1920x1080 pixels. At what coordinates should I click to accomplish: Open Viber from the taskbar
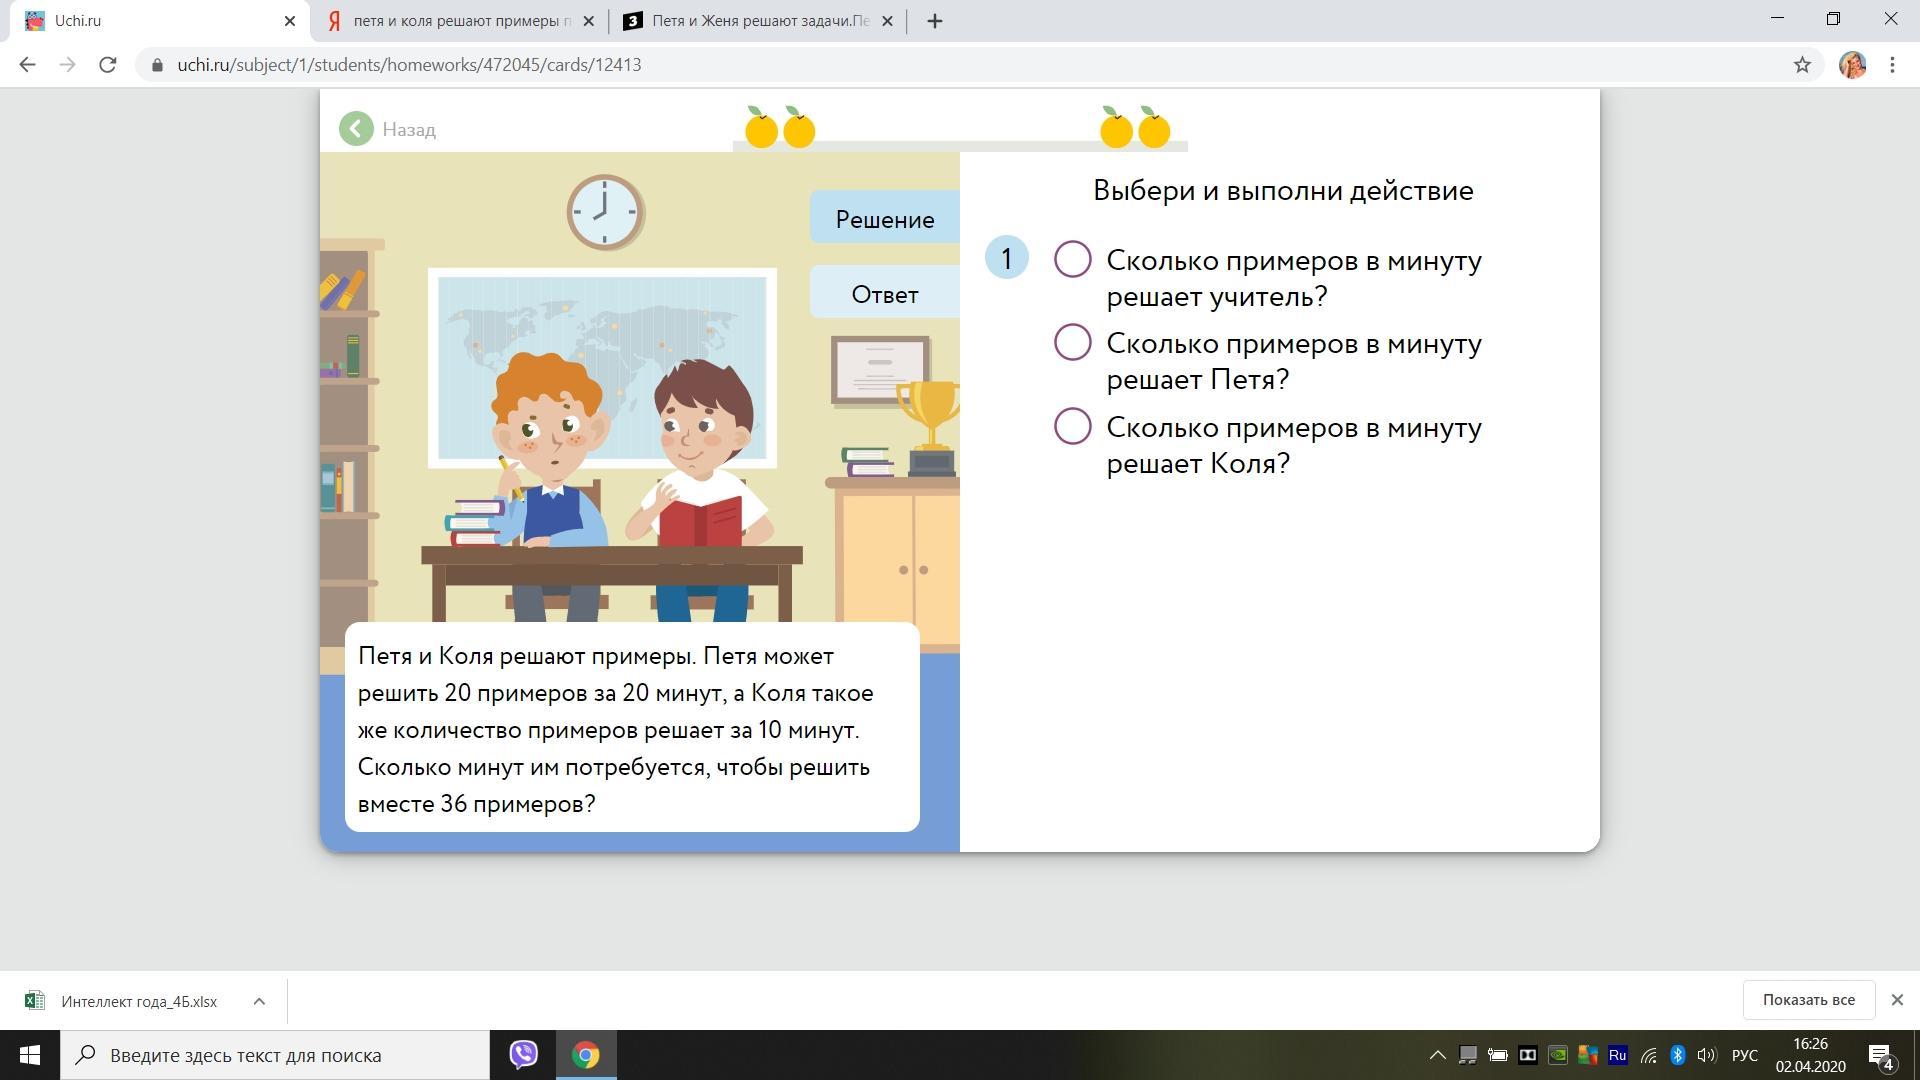(523, 1055)
